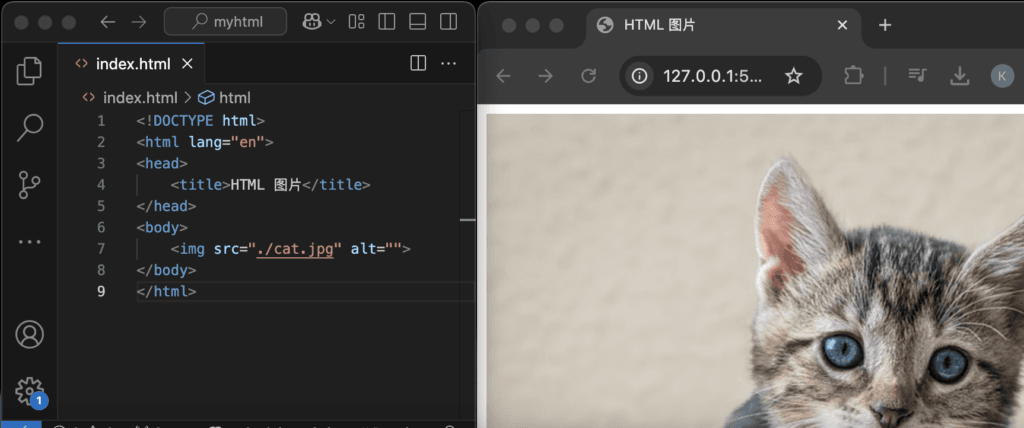
Task: Go forward in the browser
Action: (545, 76)
